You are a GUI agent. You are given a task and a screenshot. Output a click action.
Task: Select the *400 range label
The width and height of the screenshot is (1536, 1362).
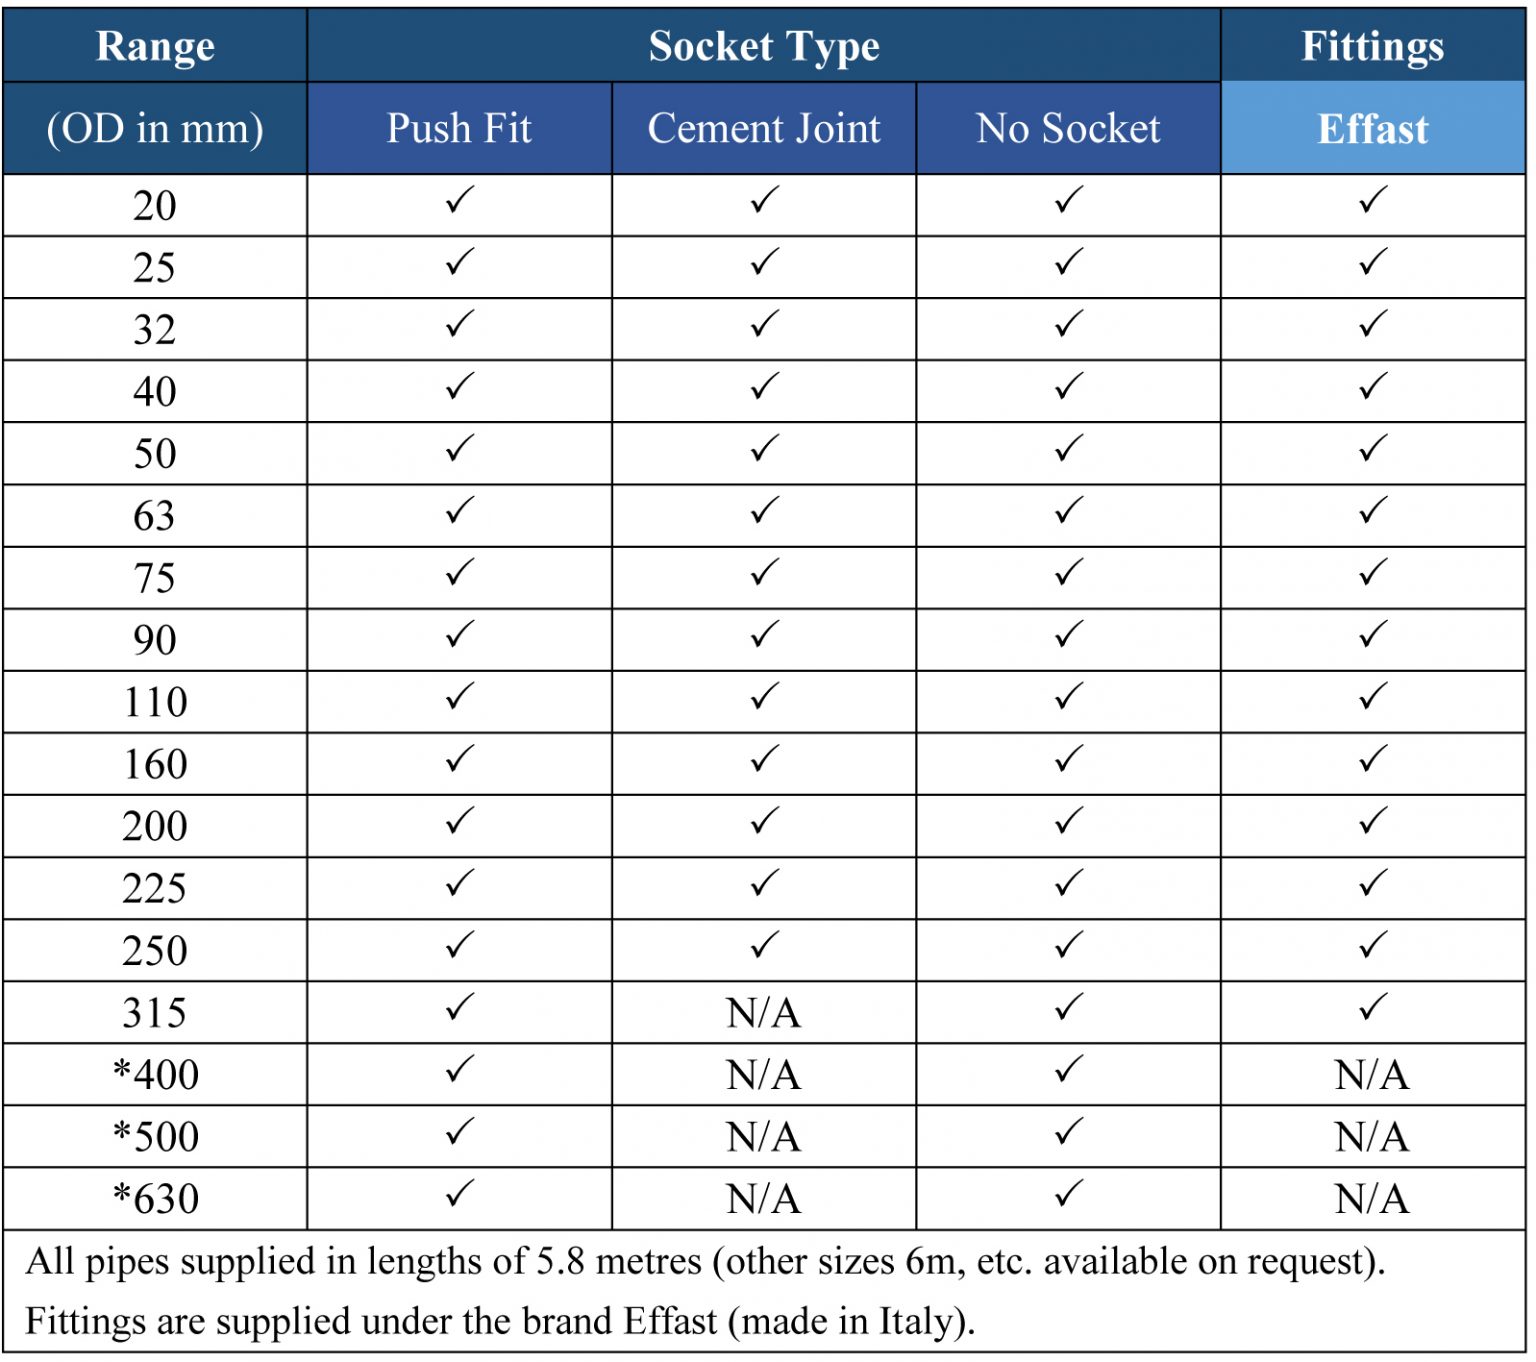pyautogui.click(x=155, y=1075)
